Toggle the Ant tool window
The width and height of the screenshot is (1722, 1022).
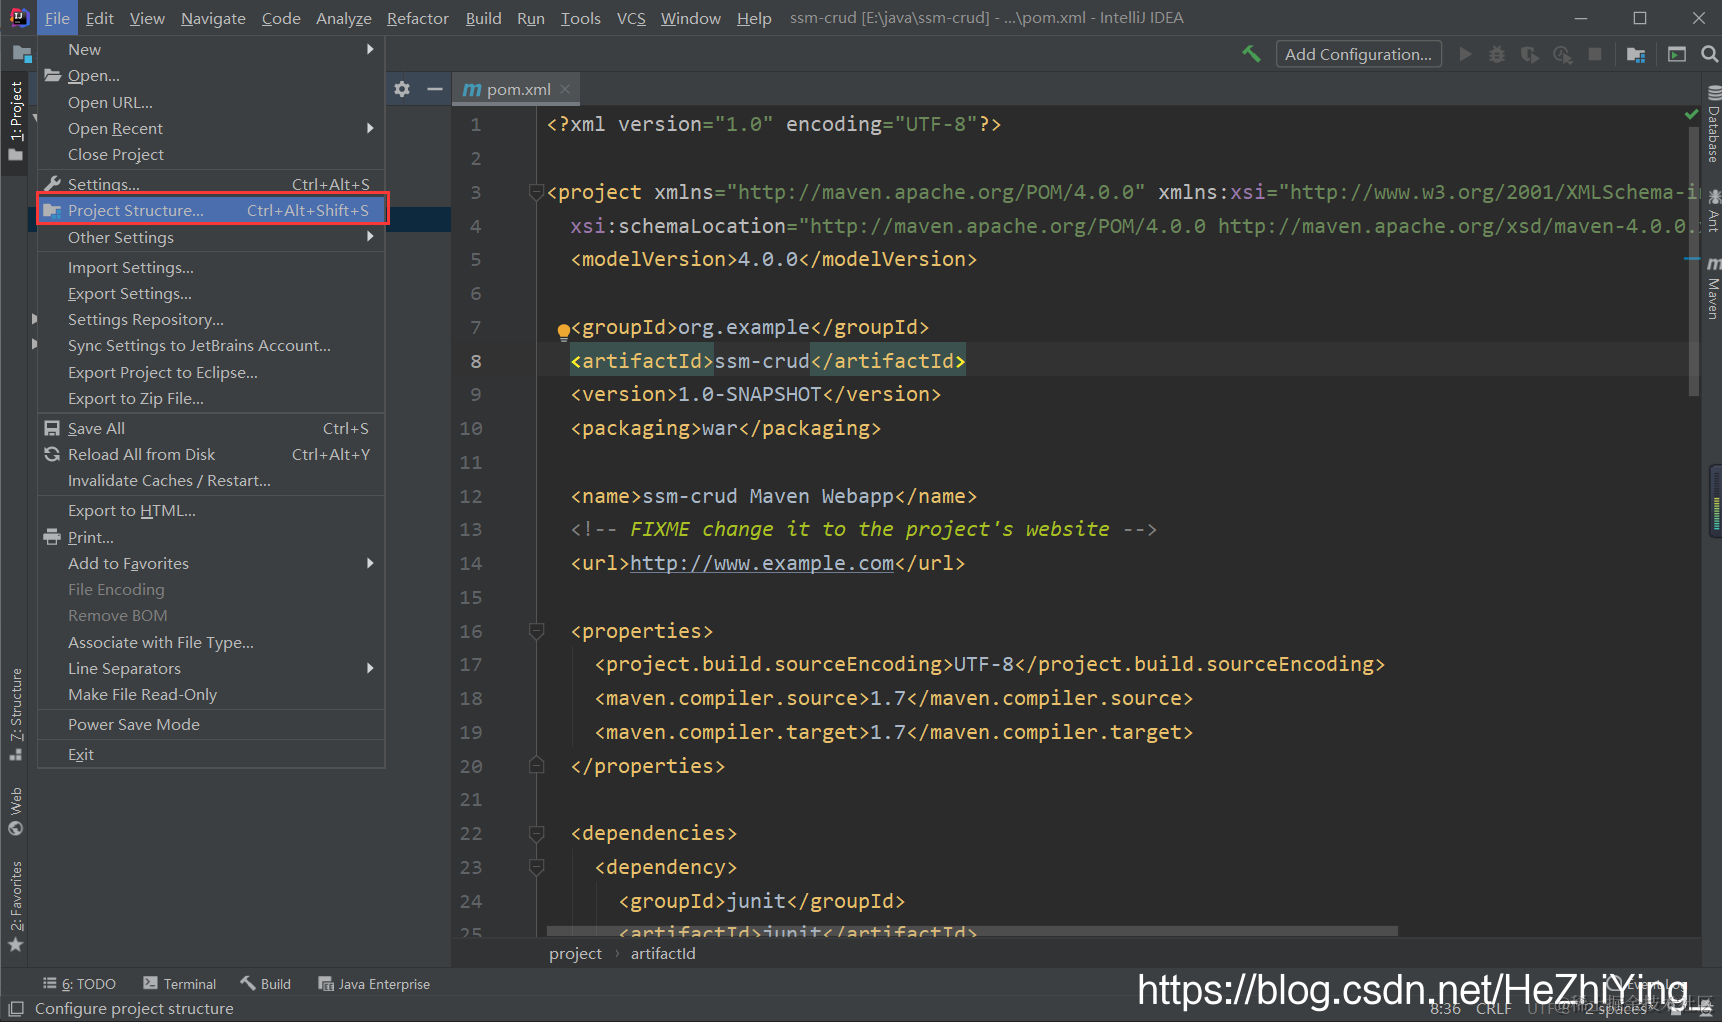1713,209
